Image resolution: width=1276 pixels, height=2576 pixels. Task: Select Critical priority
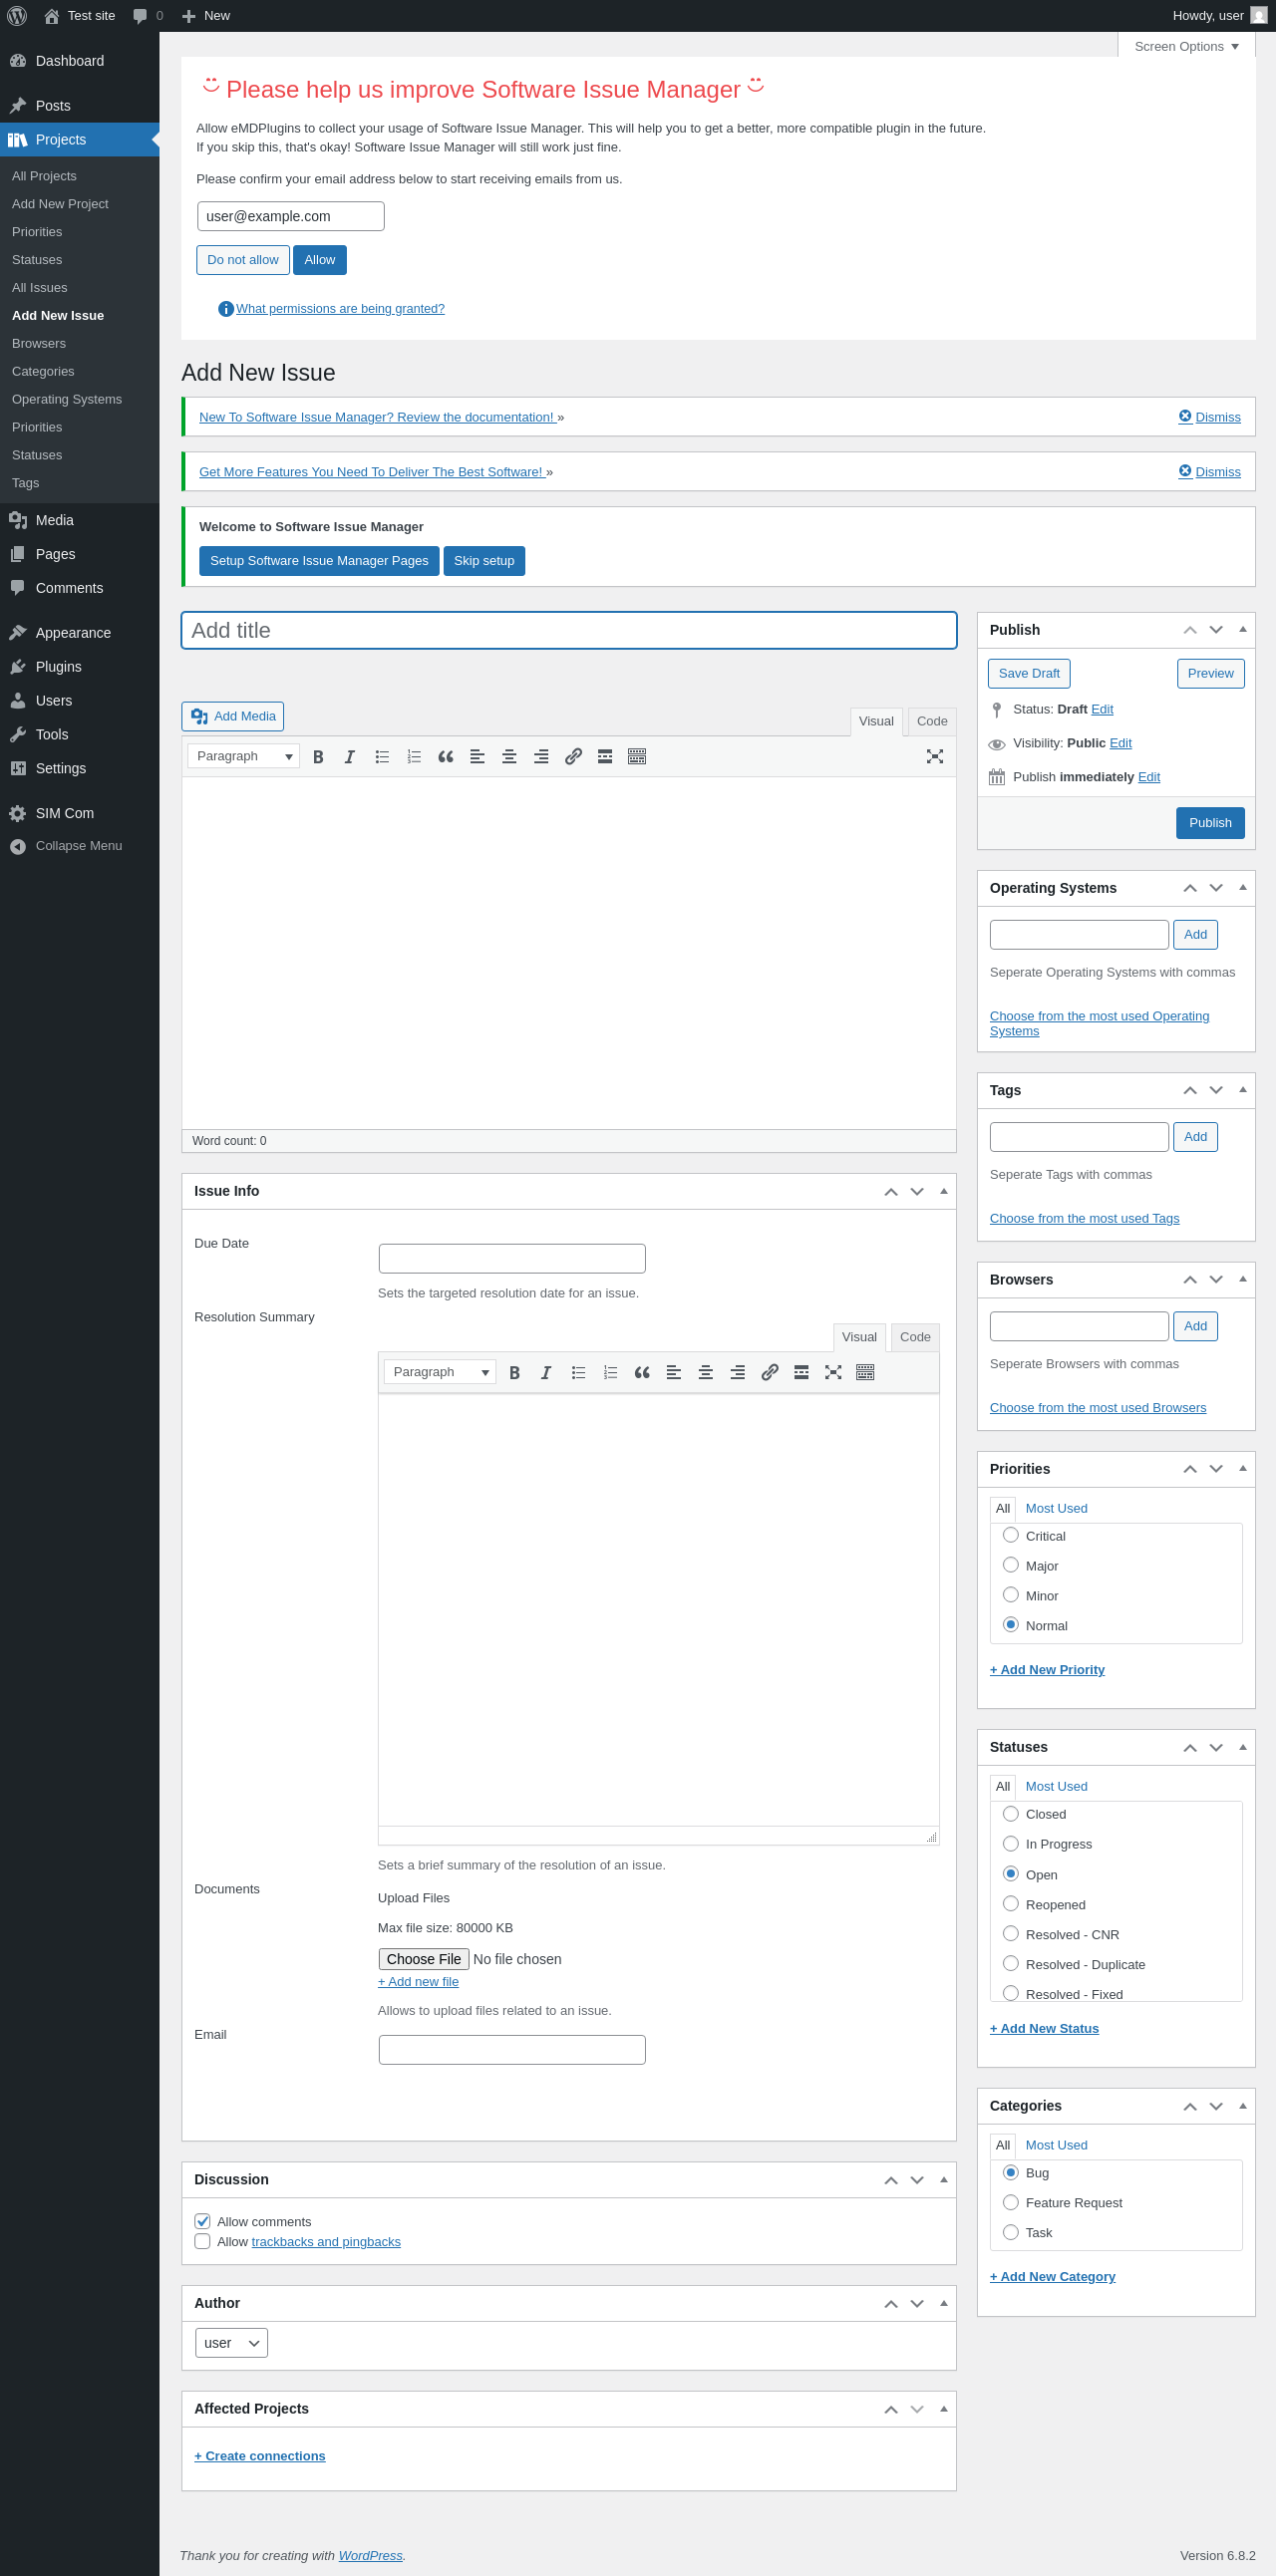coord(1011,1535)
